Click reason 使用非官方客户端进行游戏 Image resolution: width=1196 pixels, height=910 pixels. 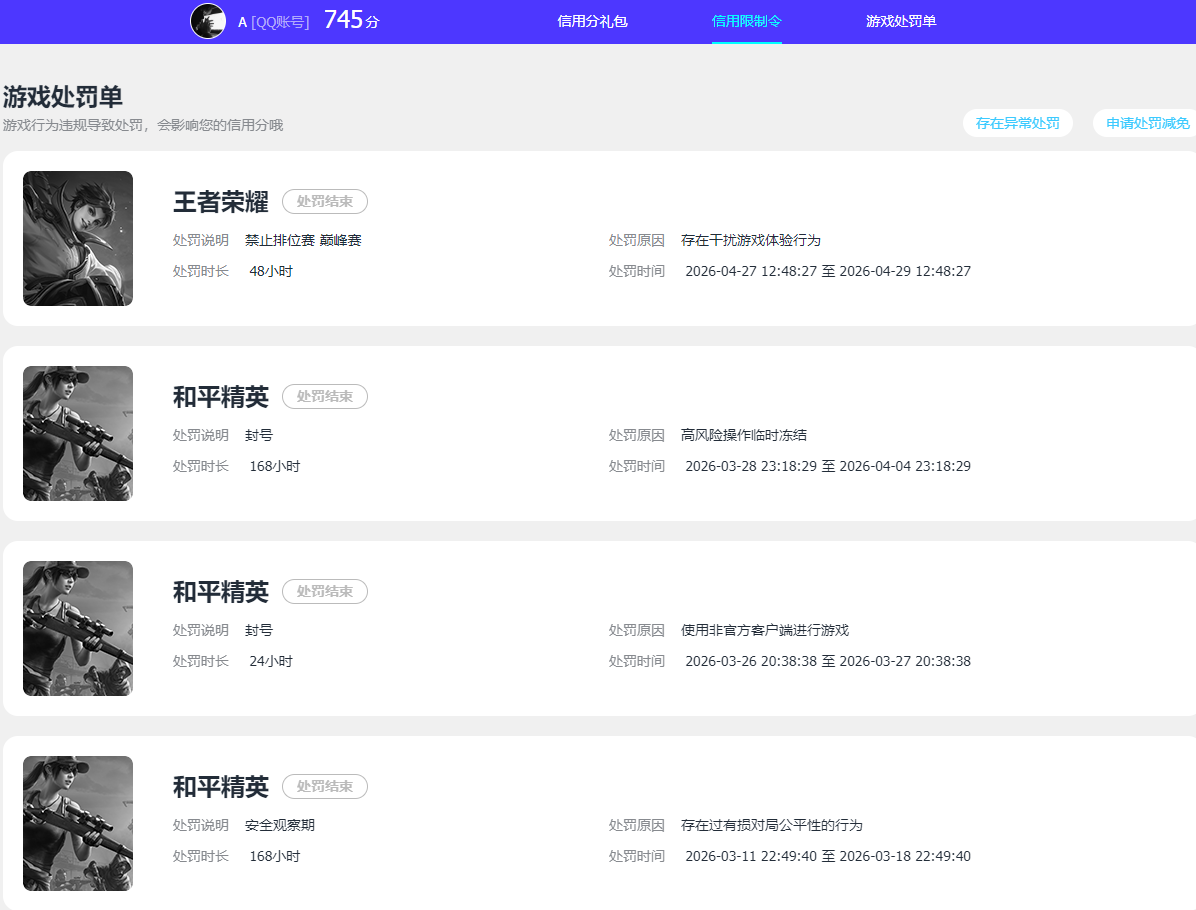pyautogui.click(x=764, y=630)
